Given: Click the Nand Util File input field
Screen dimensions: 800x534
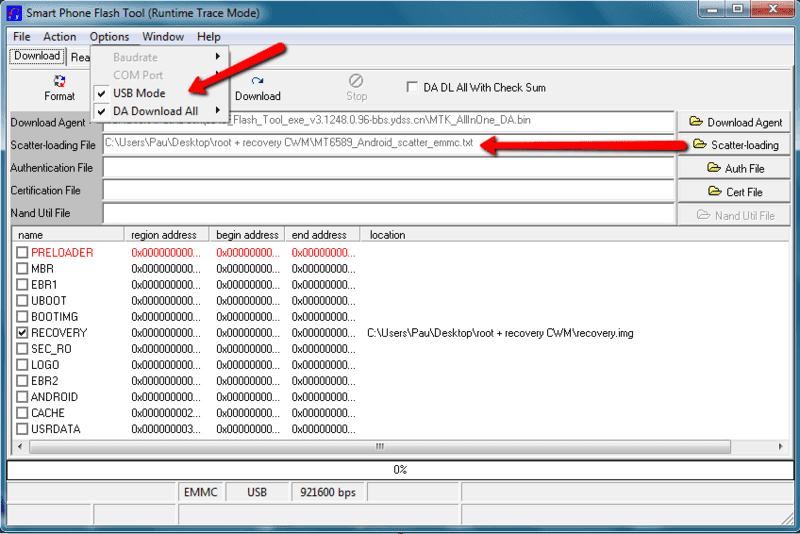Looking at the screenshot, I should (388, 213).
